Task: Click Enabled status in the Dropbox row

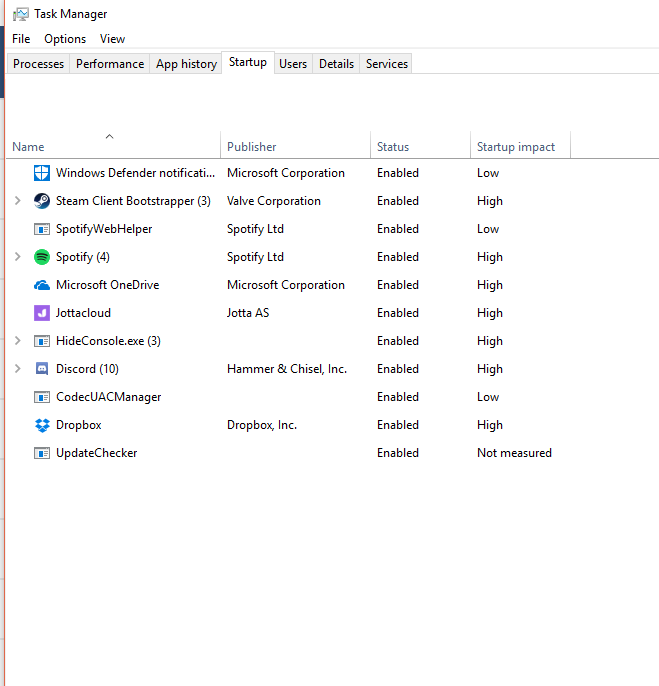Action: click(398, 425)
